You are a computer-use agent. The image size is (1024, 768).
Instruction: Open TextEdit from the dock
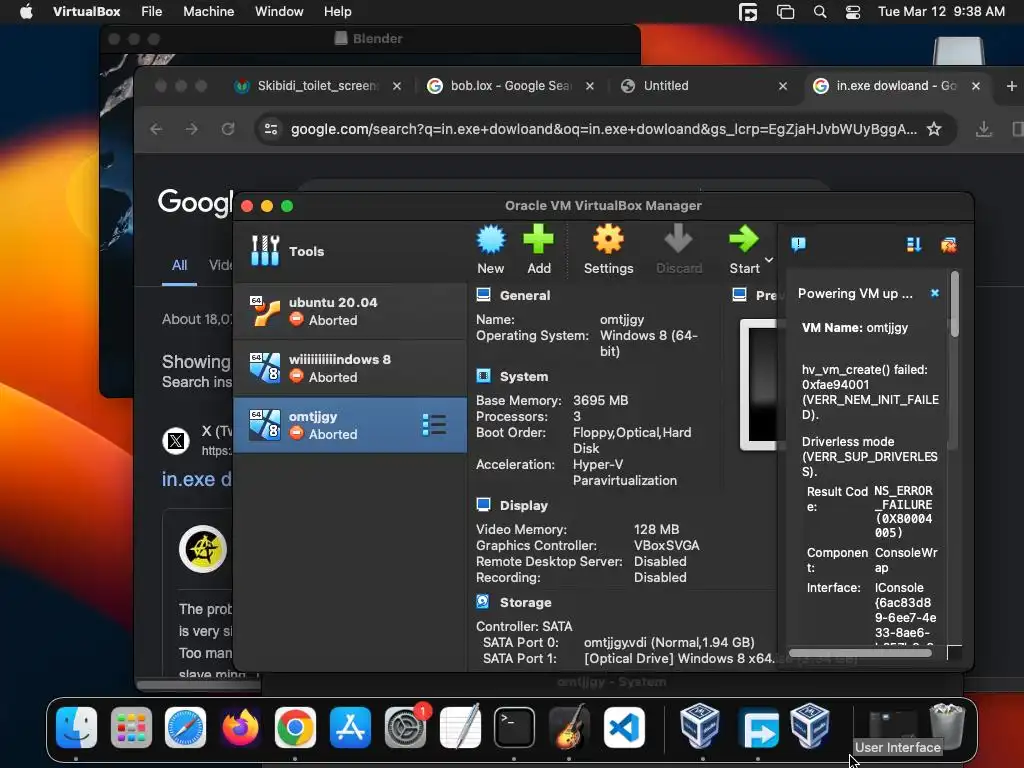[x=460, y=727]
